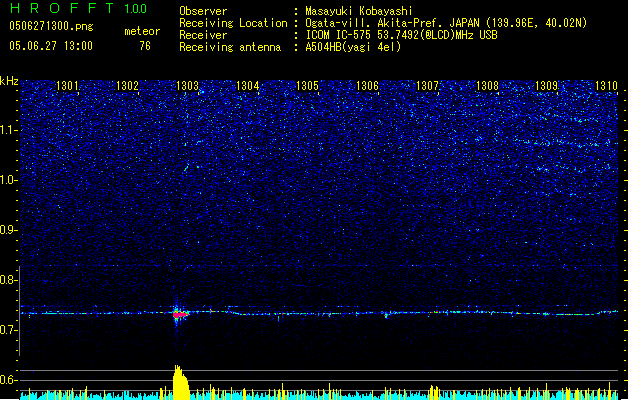Image resolution: width=629 pixels, height=400 pixels.
Task: Click the 1304 time marker
Action: (248, 86)
